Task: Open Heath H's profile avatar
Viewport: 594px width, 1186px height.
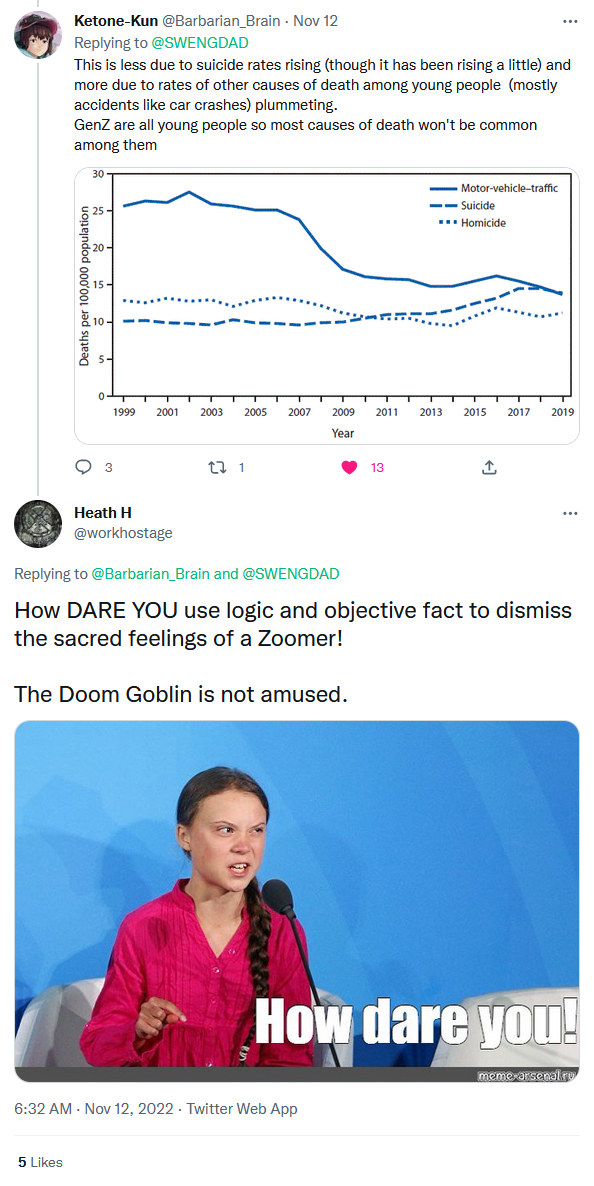Action: [38, 523]
